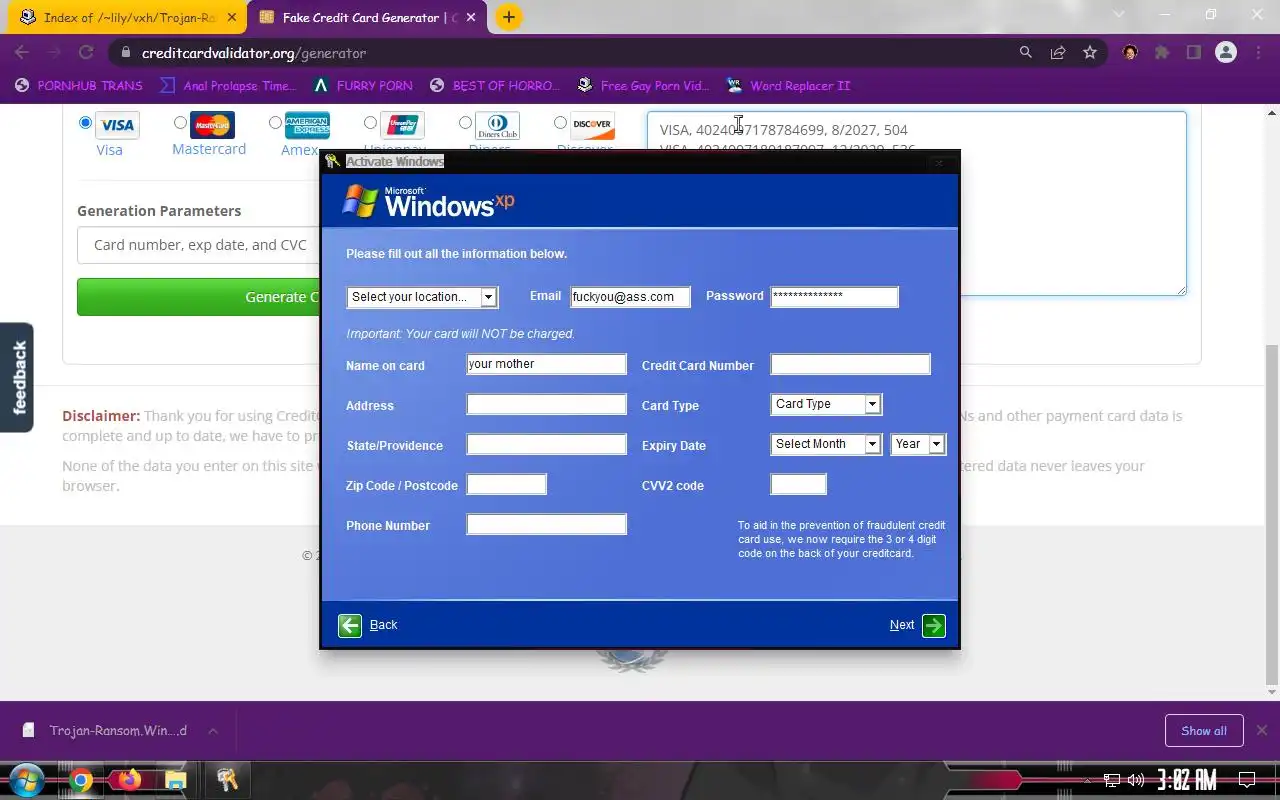
Task: Click the Password field in dialog
Action: click(x=834, y=297)
